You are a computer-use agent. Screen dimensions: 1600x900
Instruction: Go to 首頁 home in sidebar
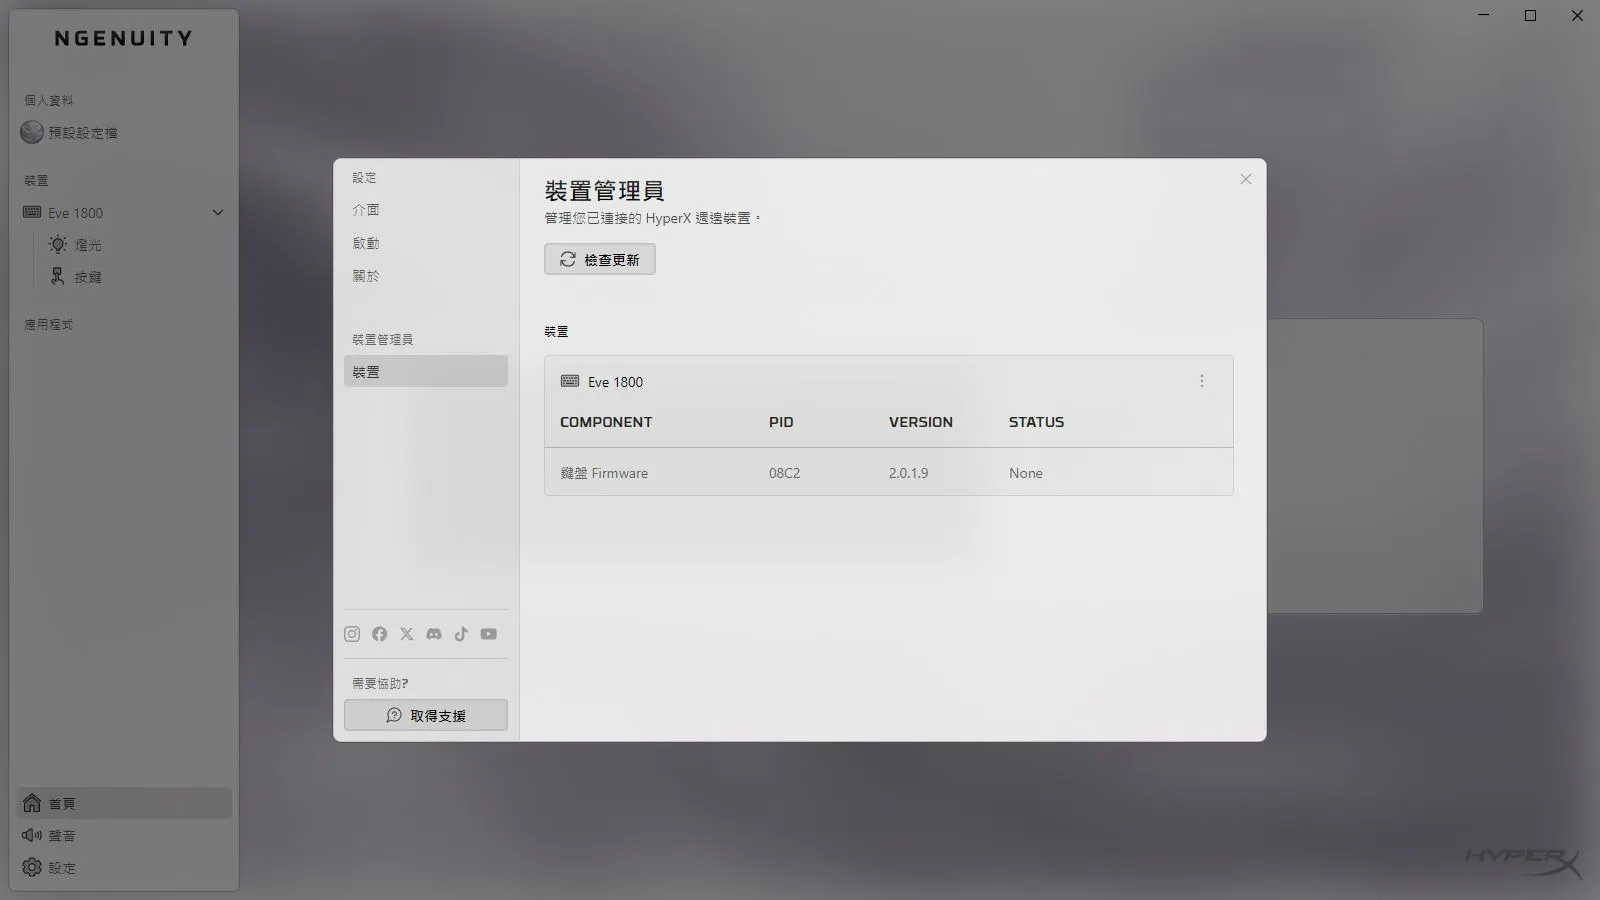[x=124, y=803]
